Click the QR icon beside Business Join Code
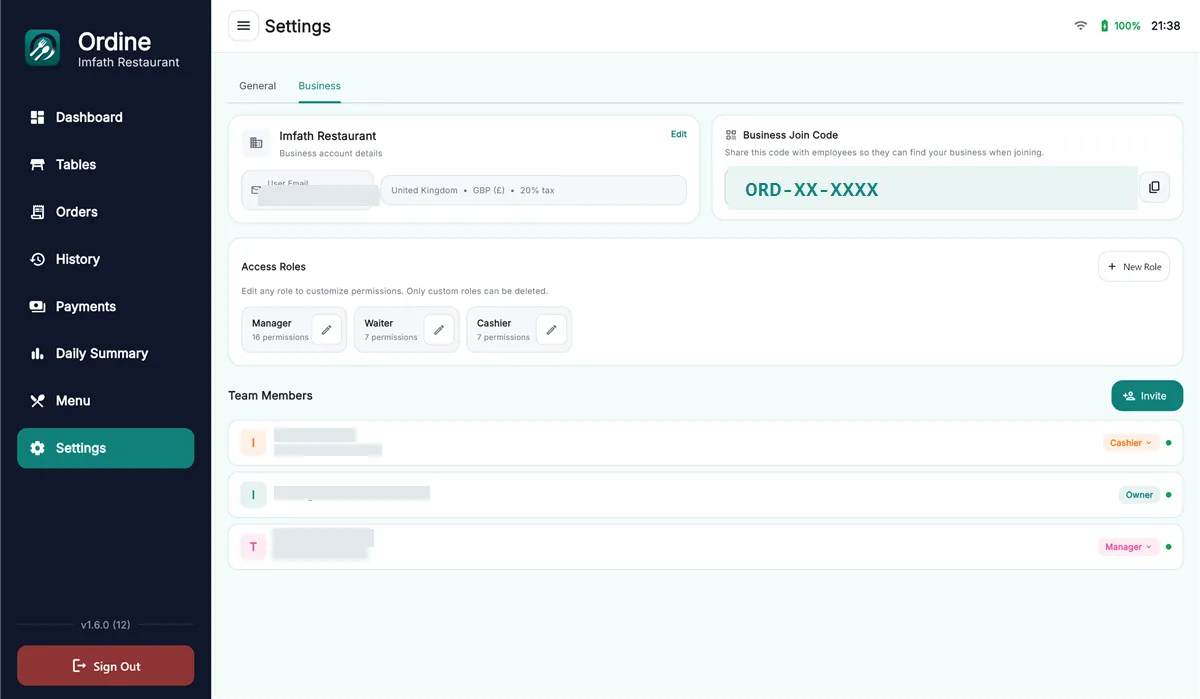This screenshot has width=1200, height=699. tap(731, 135)
